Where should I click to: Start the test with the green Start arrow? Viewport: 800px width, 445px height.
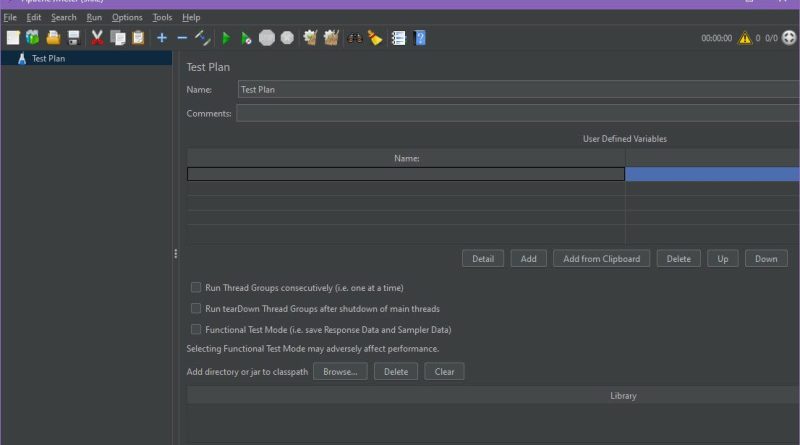click(226, 38)
